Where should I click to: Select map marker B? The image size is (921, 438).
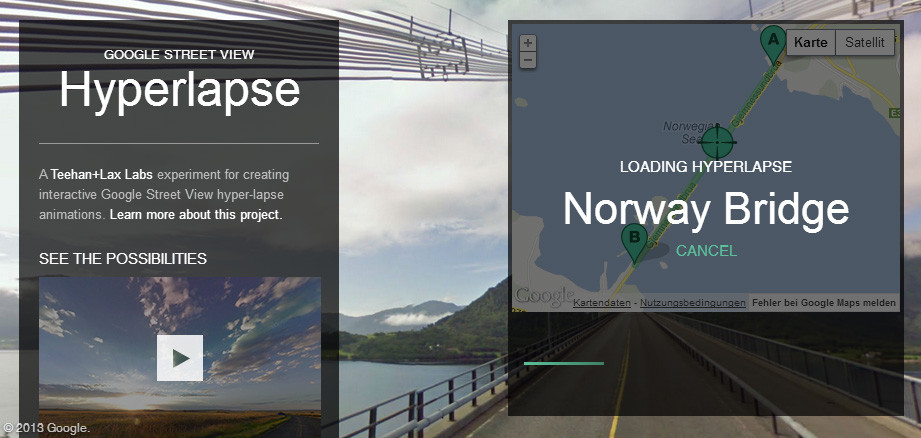coord(634,242)
